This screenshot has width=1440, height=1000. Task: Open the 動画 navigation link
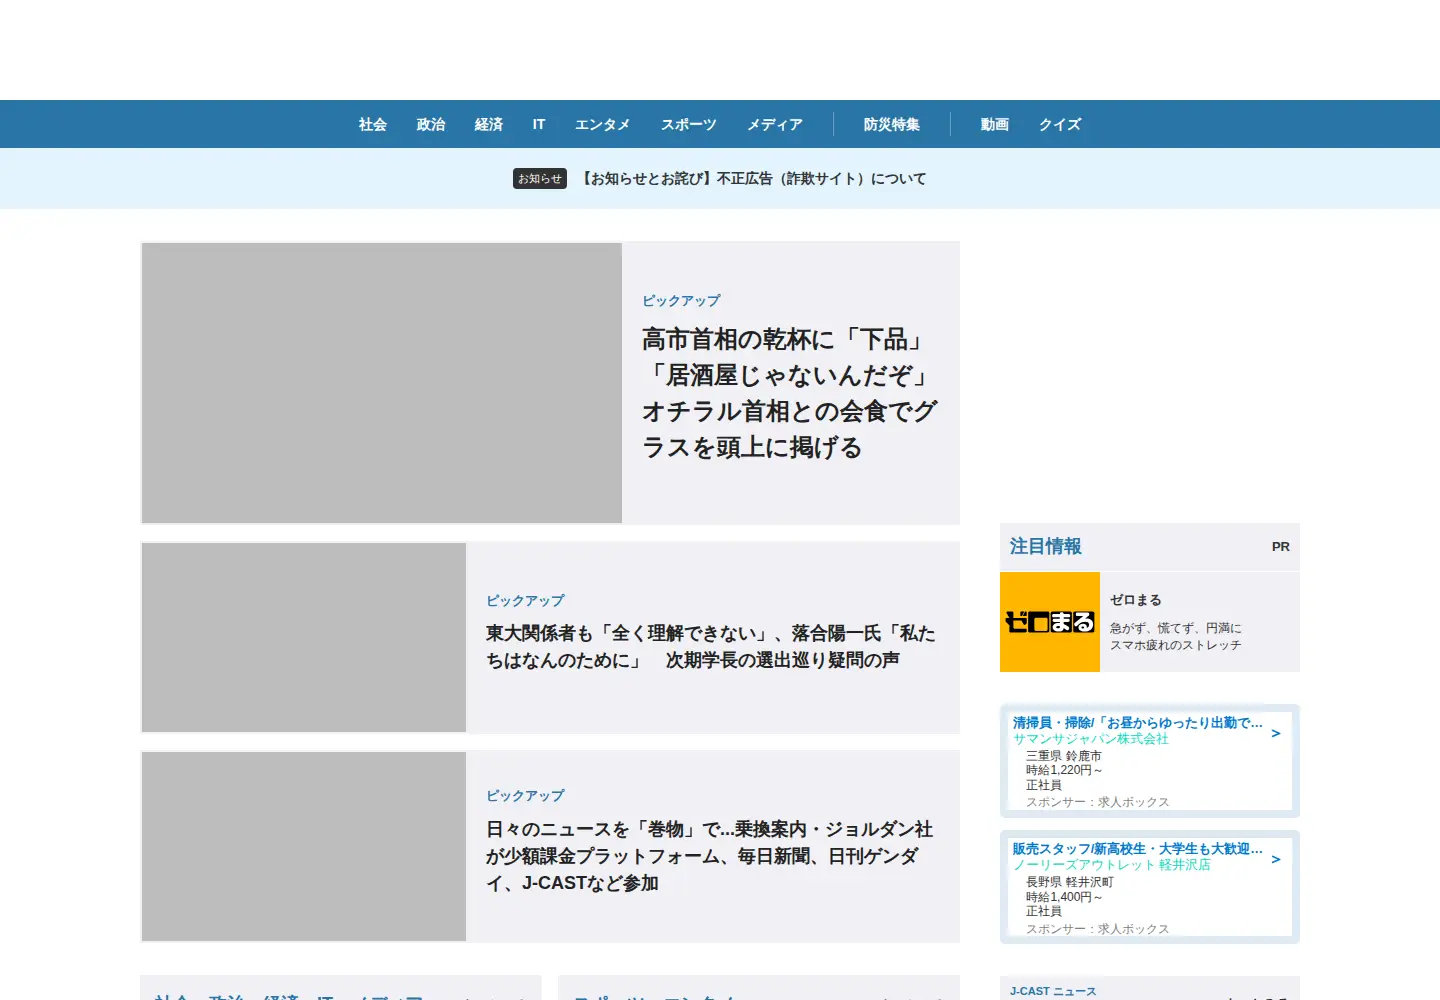tap(995, 124)
